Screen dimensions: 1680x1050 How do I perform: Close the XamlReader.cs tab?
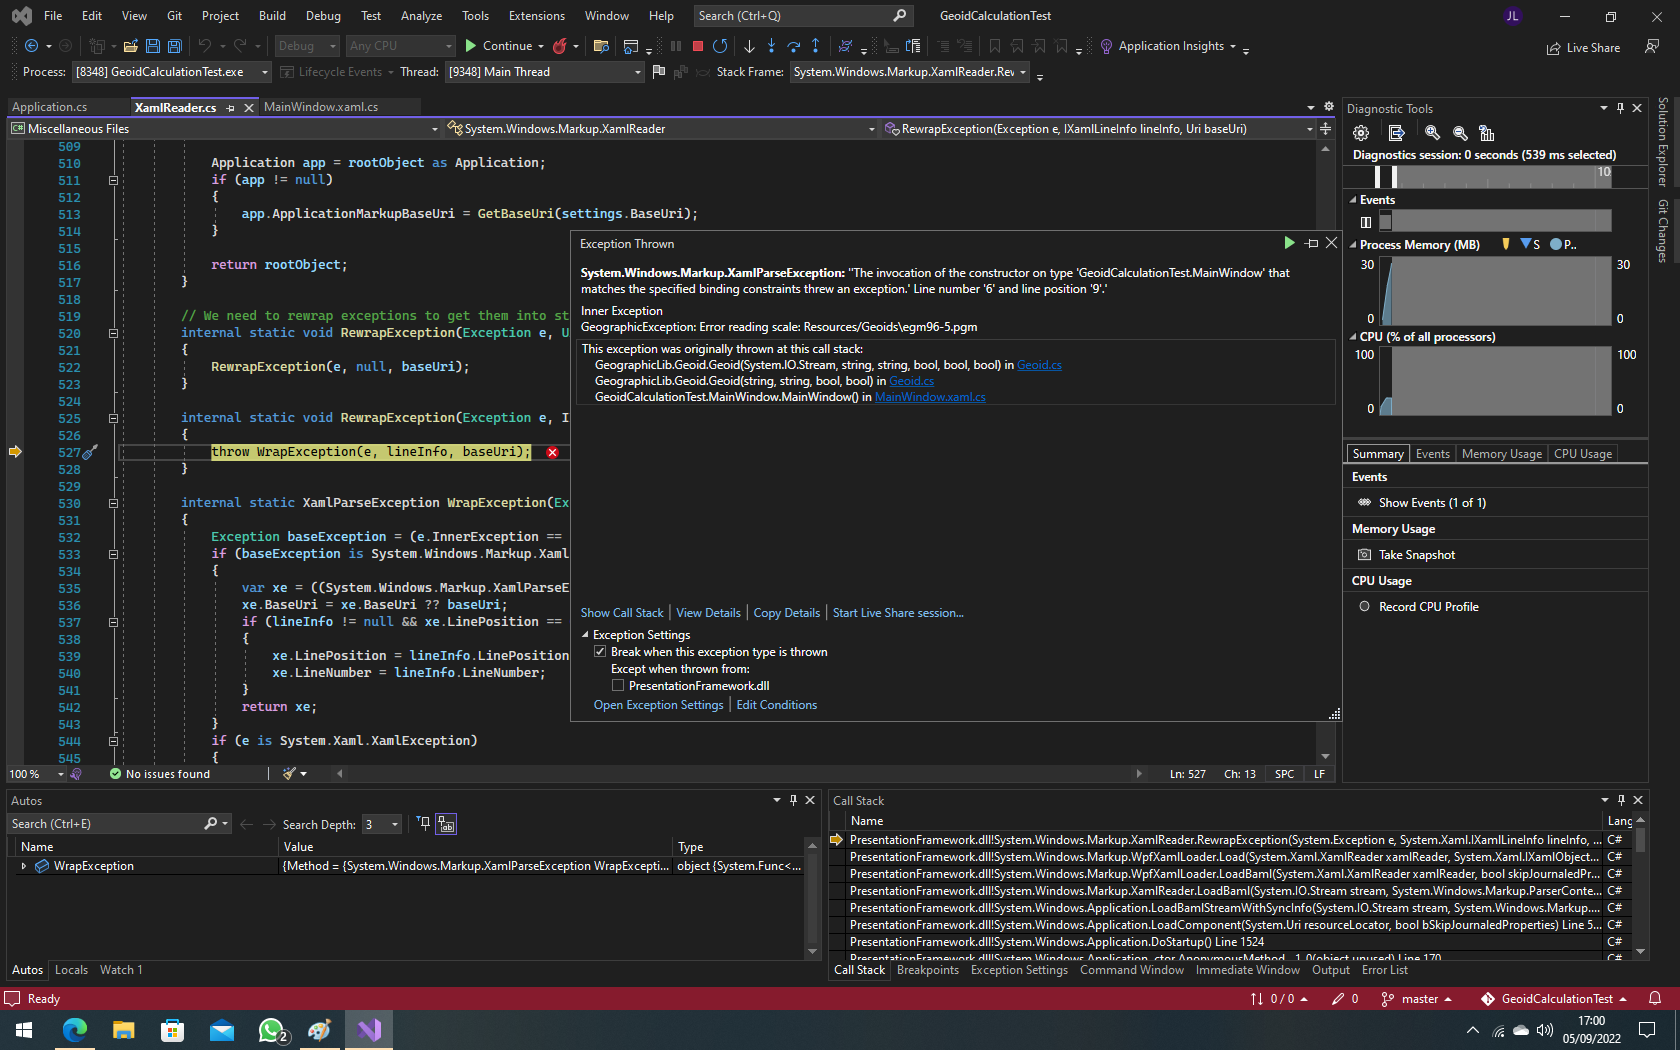click(x=249, y=108)
